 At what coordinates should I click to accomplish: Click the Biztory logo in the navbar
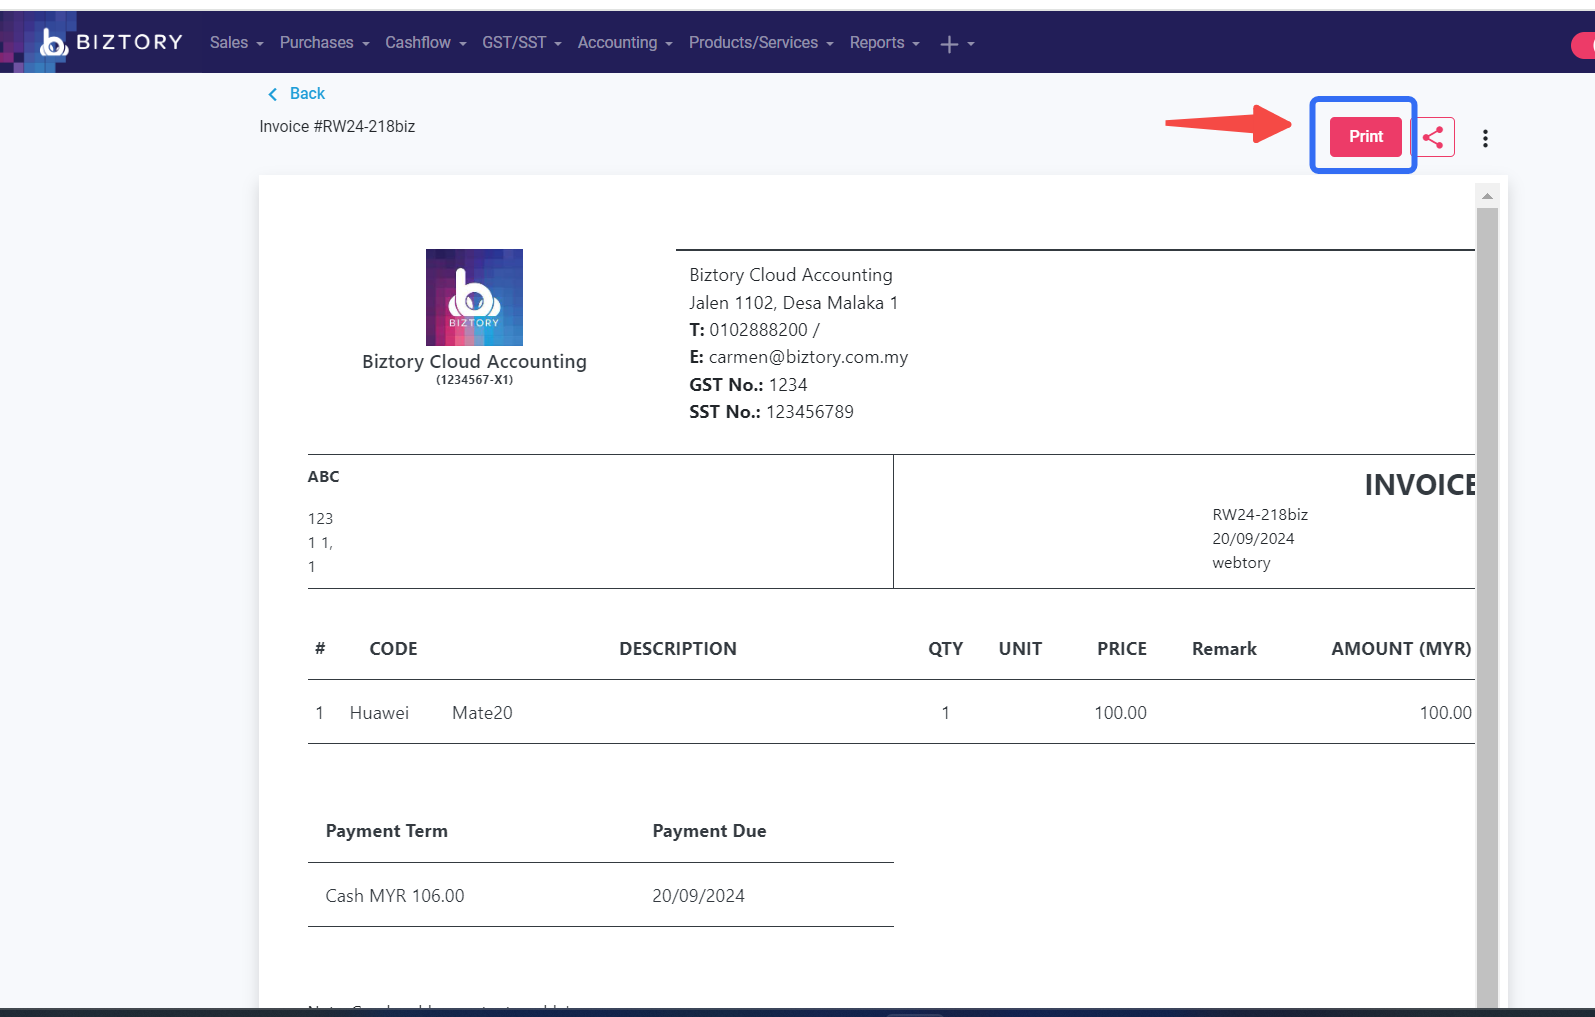point(111,42)
